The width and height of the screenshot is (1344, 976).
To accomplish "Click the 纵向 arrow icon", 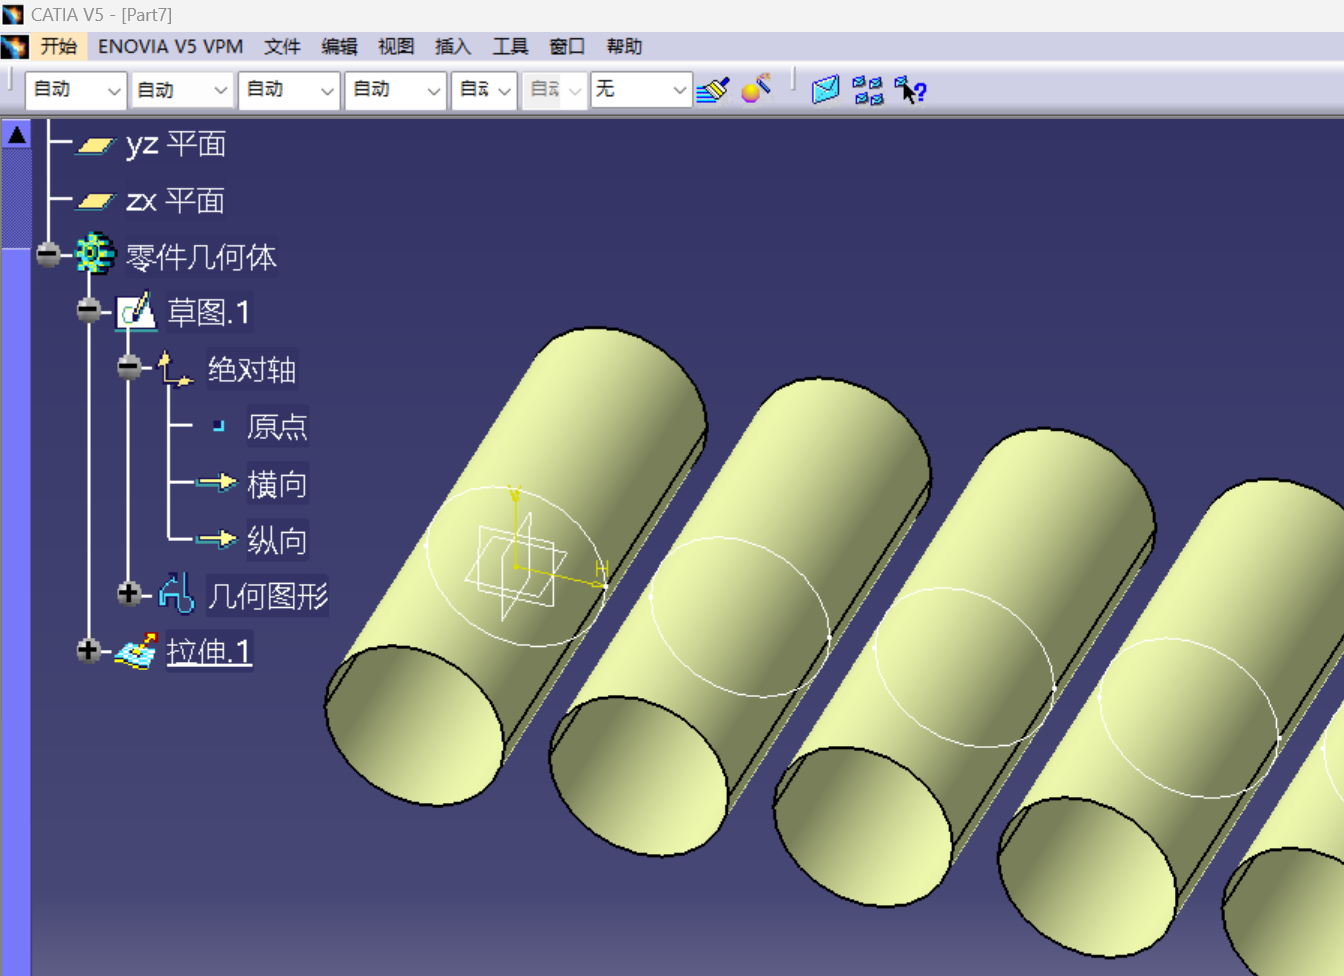I will 216,539.
